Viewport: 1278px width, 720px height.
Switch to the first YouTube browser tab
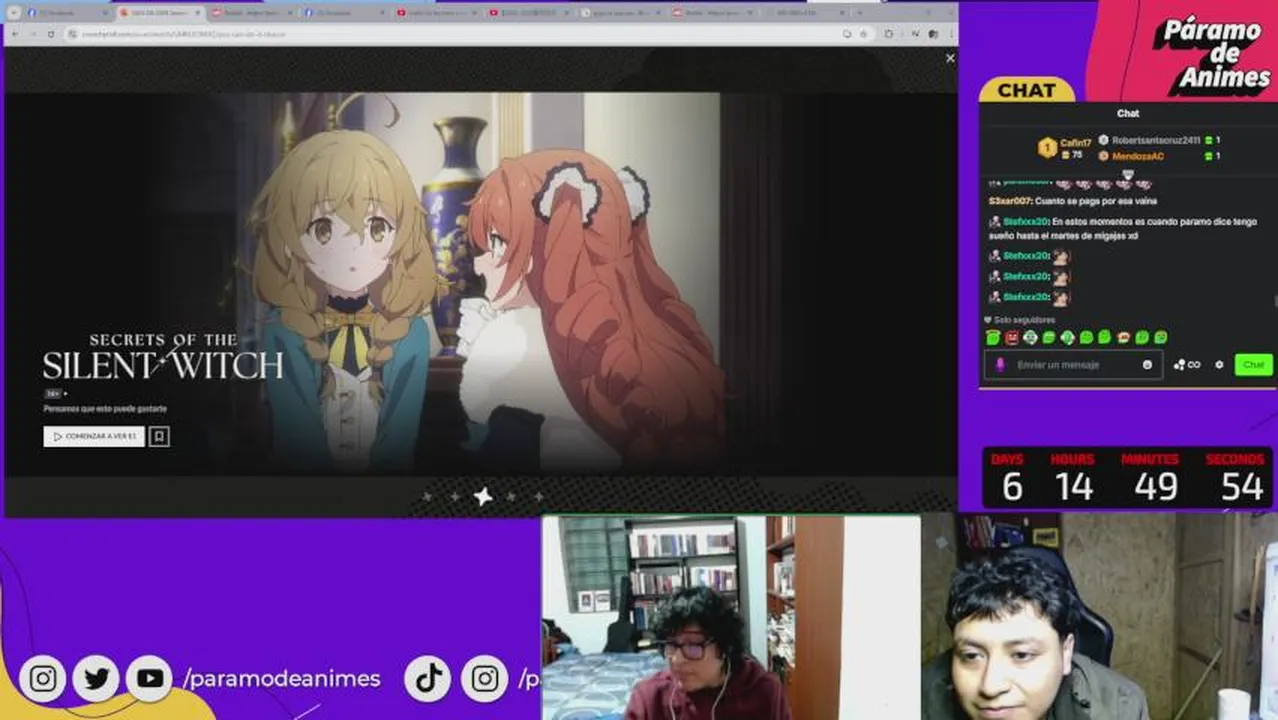tap(435, 13)
